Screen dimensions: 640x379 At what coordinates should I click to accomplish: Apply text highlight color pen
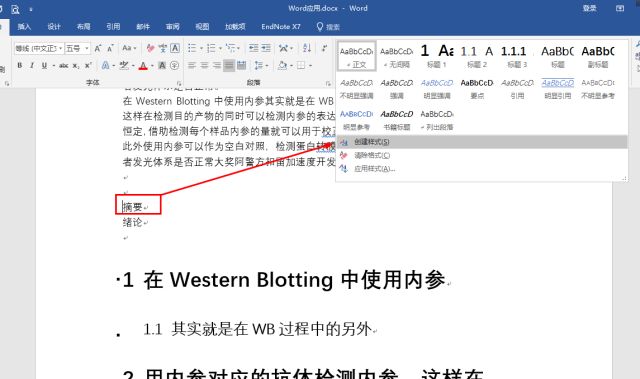point(124,65)
